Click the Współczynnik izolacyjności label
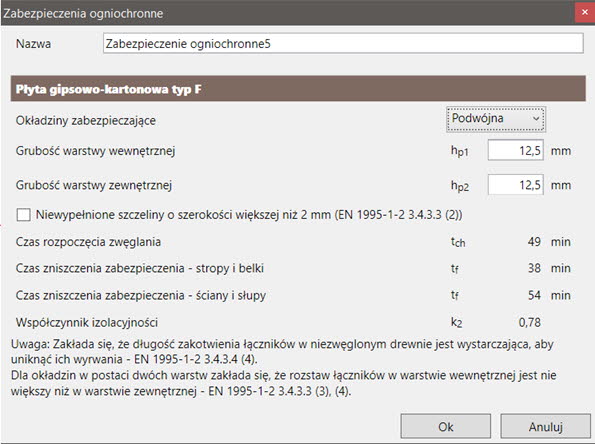595x444 pixels. 87,323
